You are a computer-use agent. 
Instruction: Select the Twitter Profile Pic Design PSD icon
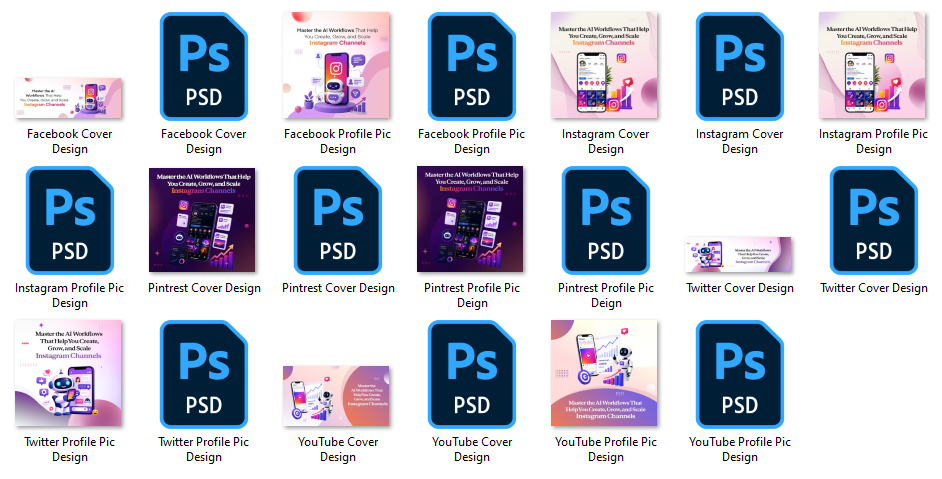(x=204, y=374)
